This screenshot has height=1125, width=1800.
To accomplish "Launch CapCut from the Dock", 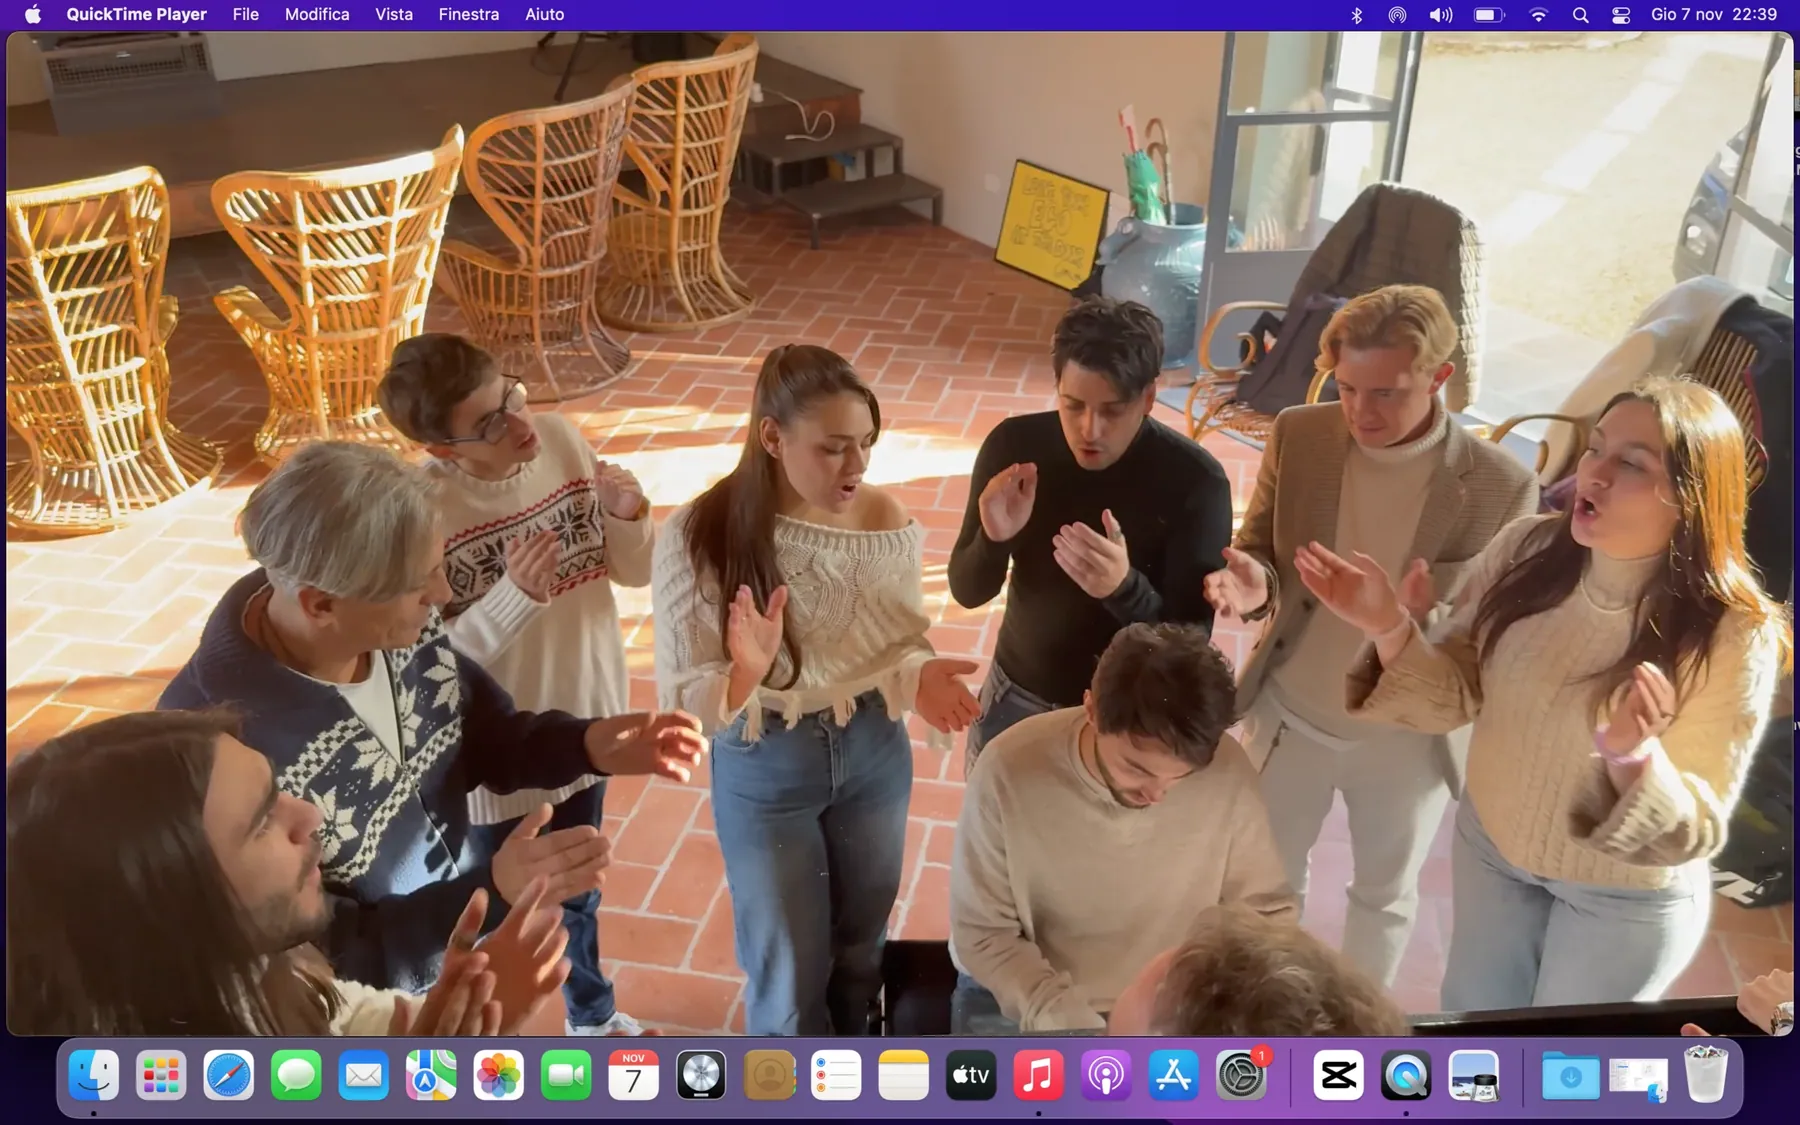I will click(1338, 1076).
